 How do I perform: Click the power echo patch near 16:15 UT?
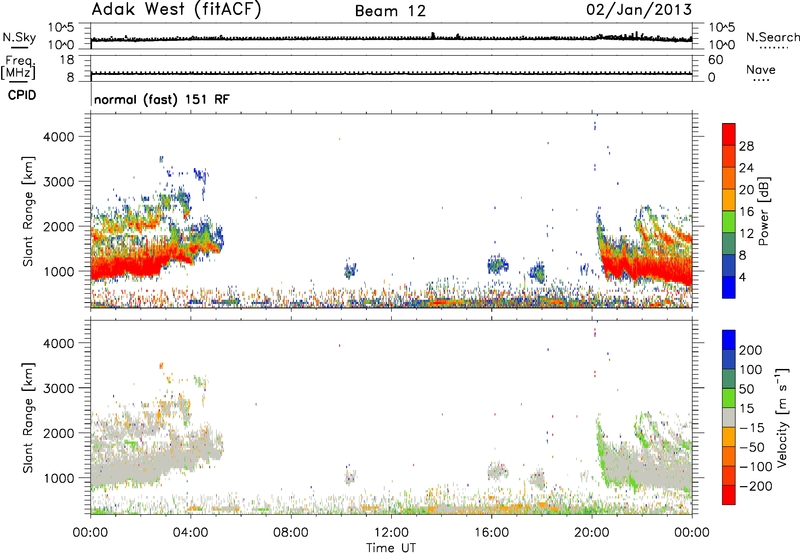point(497,264)
